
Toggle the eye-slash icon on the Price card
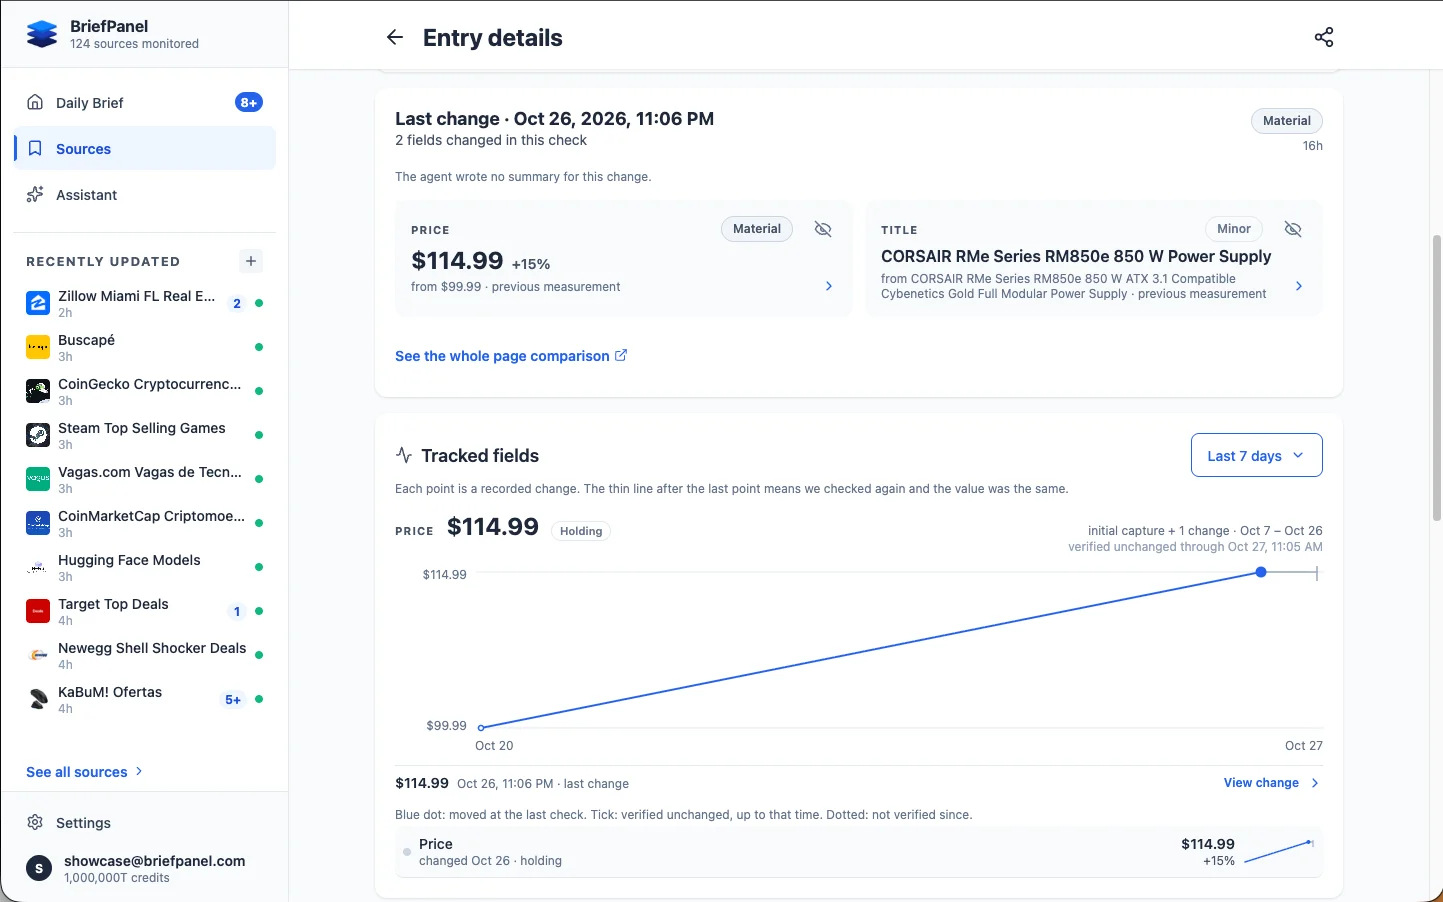pos(823,229)
